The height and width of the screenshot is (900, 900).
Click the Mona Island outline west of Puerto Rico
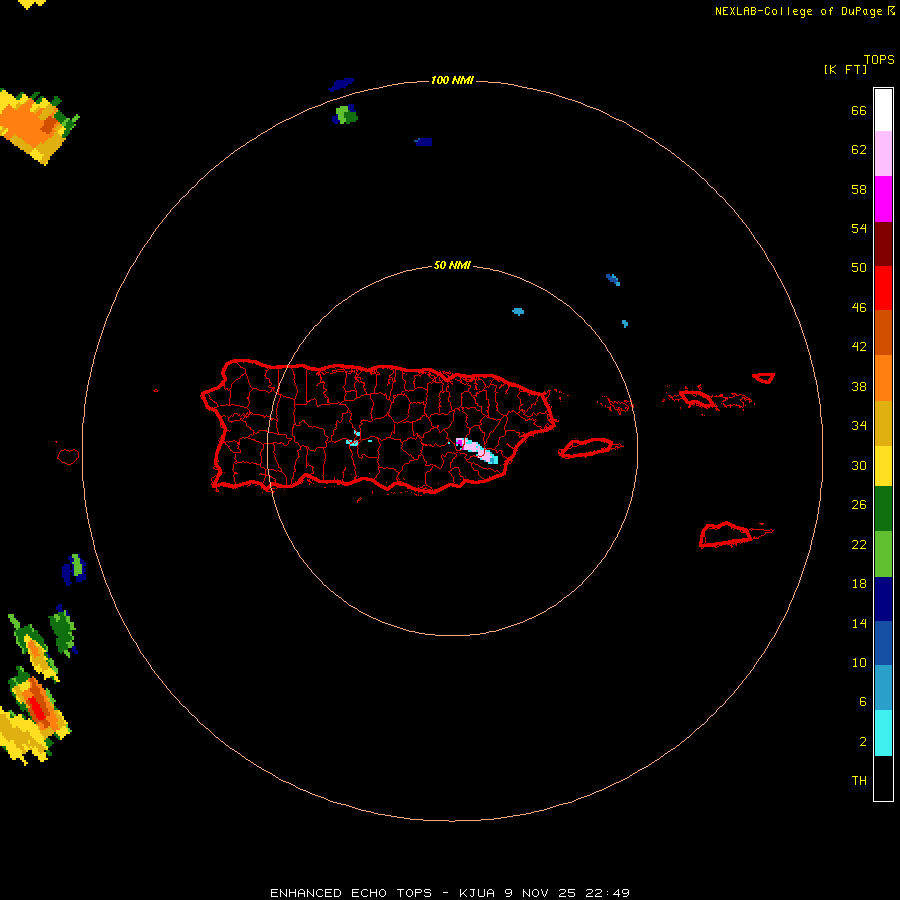pos(68,456)
